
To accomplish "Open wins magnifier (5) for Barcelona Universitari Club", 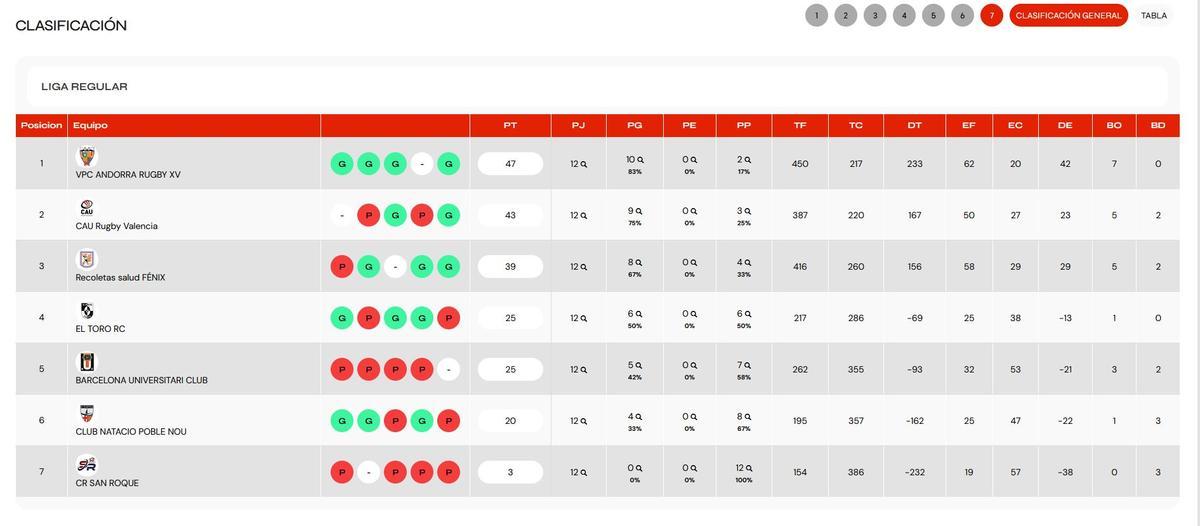I will click(x=639, y=365).
